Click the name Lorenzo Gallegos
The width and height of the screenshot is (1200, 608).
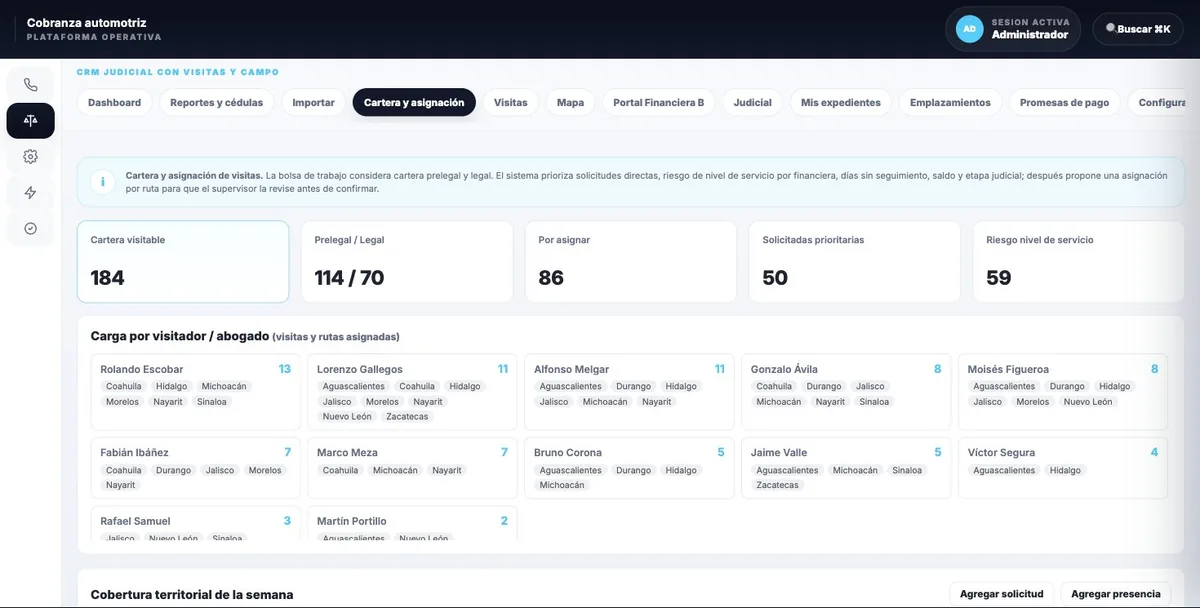(360, 369)
